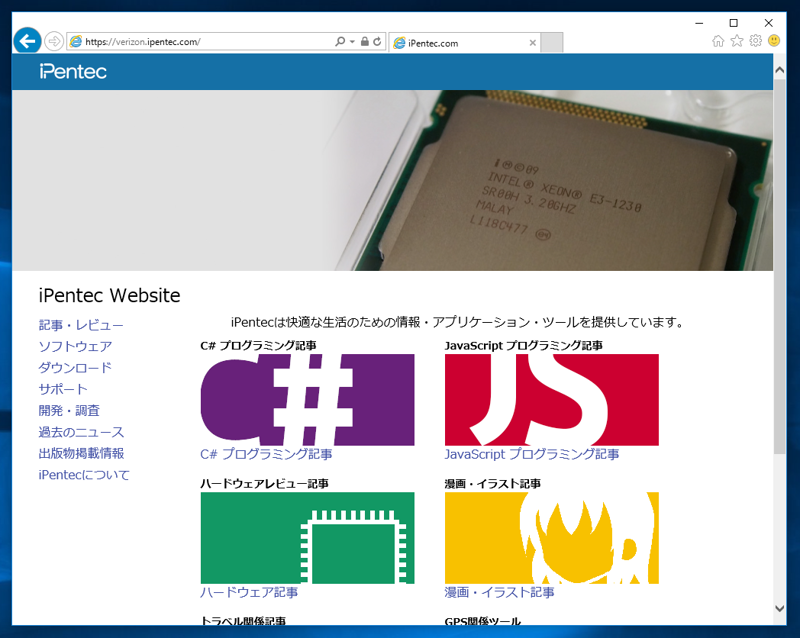Image resolution: width=800 pixels, height=638 pixels.
Task: Open Favorites star icon
Action: tap(737, 41)
